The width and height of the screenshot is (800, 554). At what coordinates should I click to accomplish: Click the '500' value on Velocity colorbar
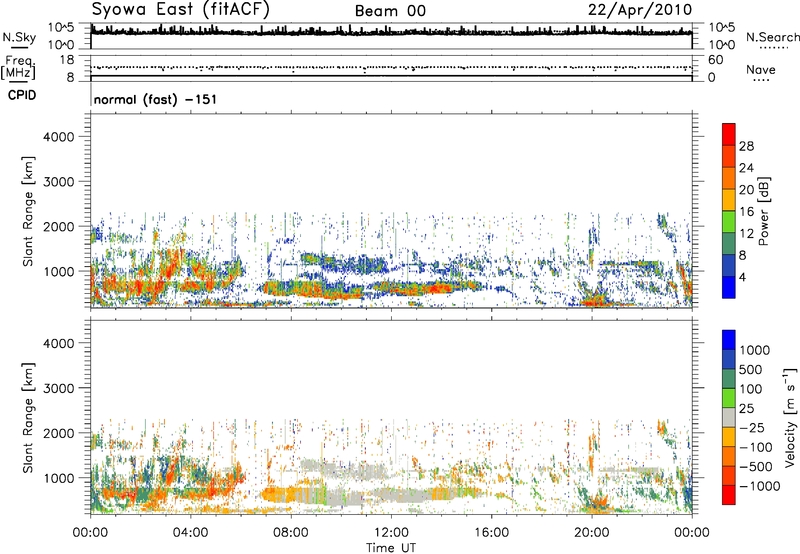click(751, 369)
